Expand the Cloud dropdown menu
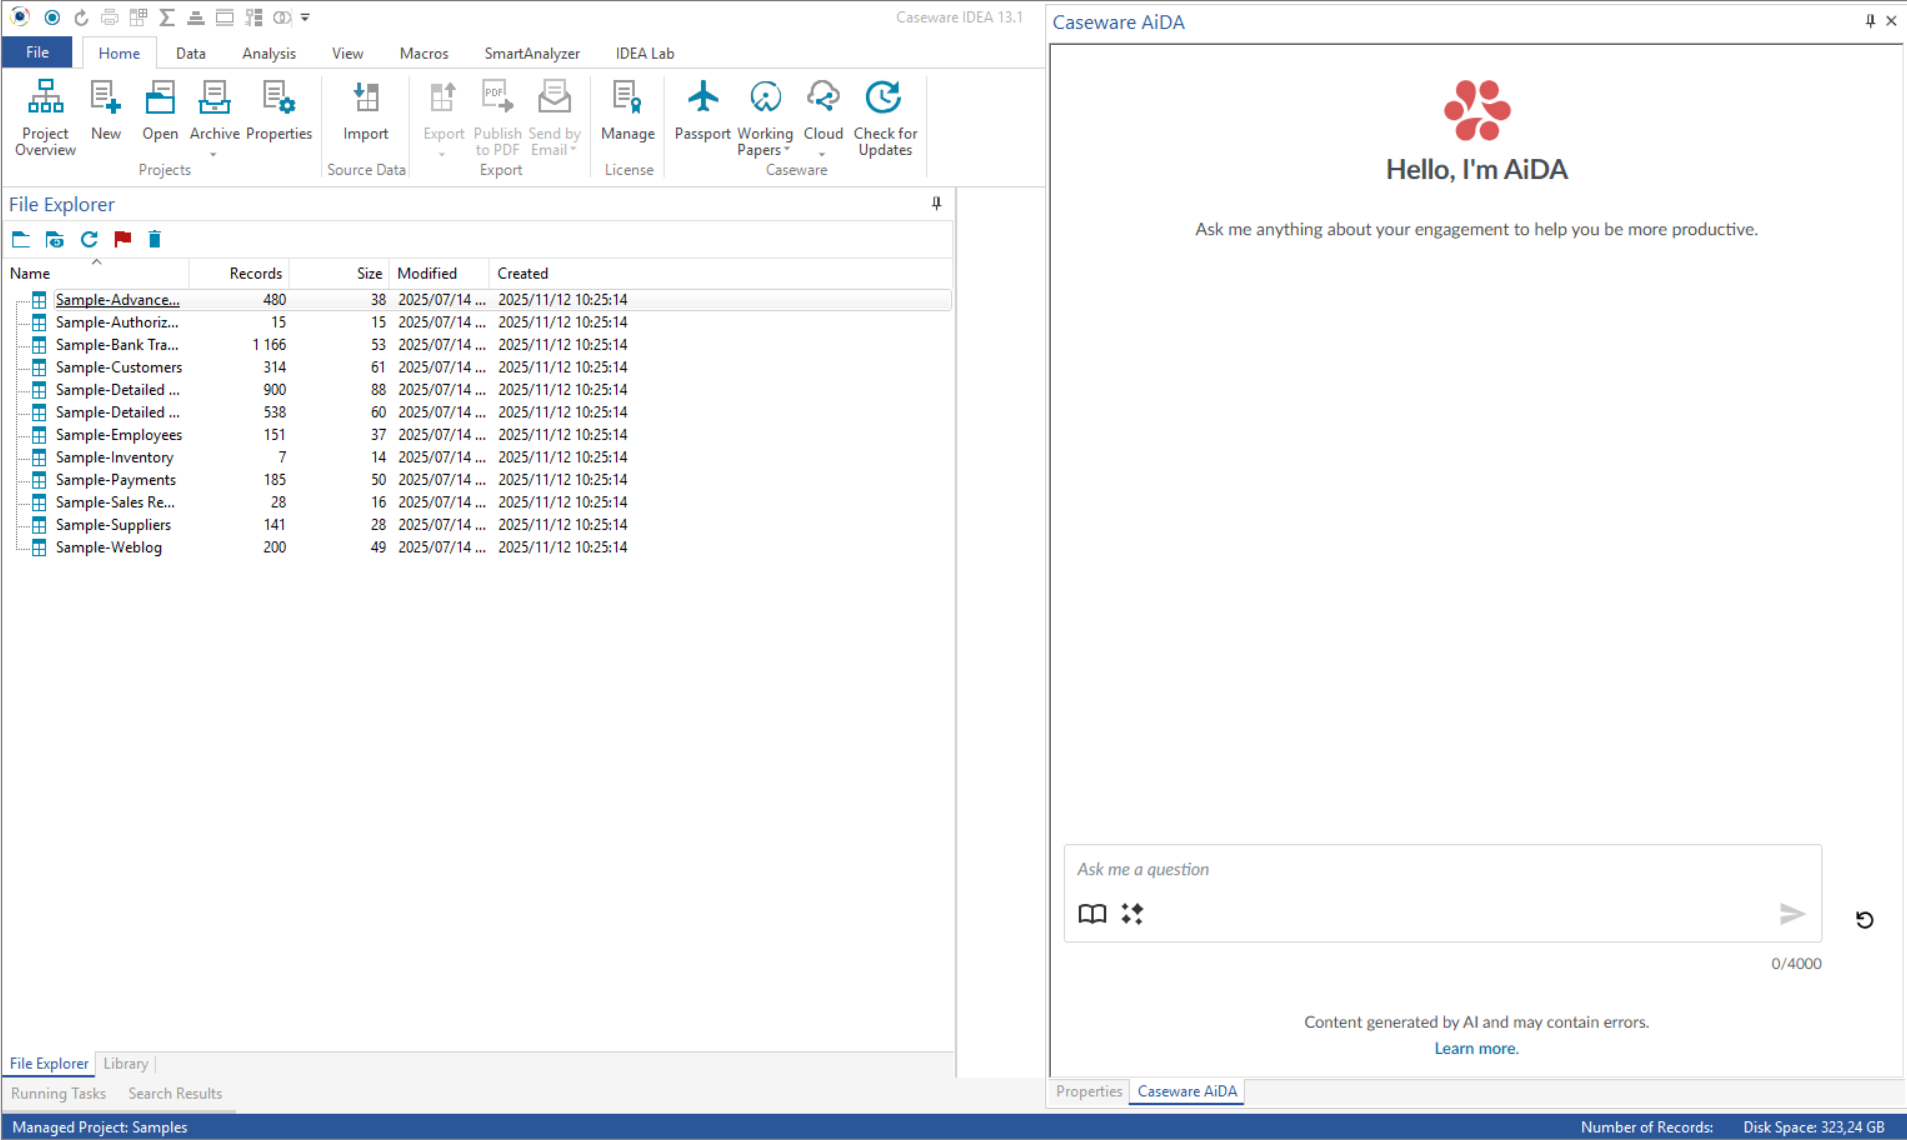1907x1140 pixels. (822, 155)
